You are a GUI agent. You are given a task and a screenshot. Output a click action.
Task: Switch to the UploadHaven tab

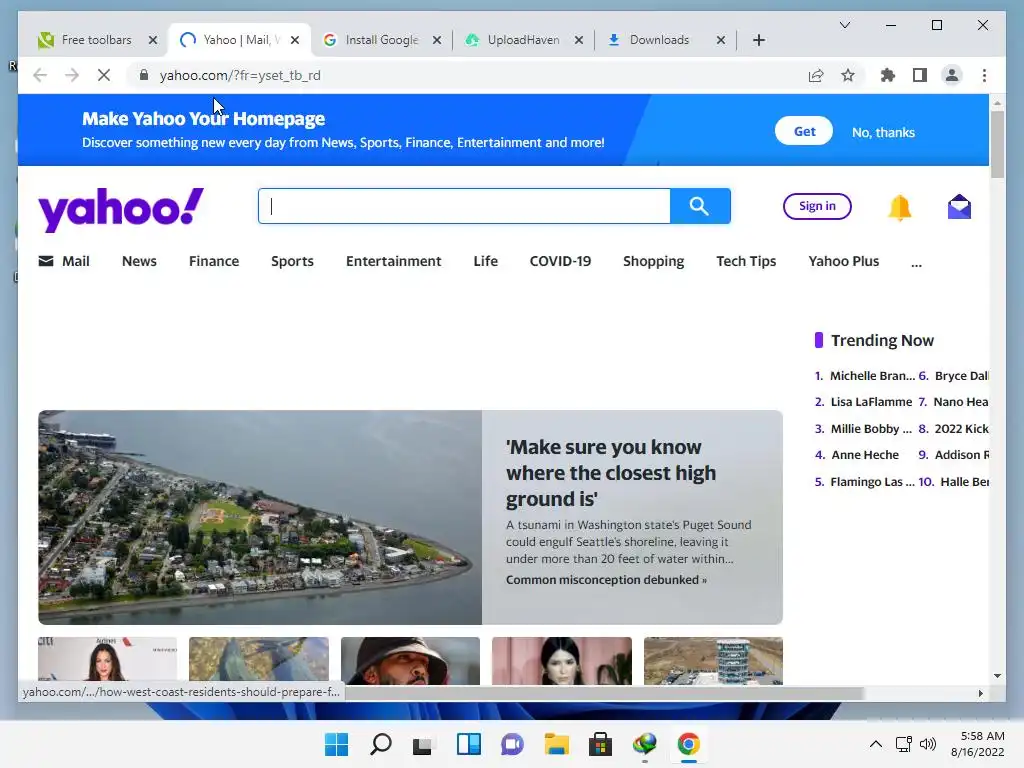tap(523, 40)
